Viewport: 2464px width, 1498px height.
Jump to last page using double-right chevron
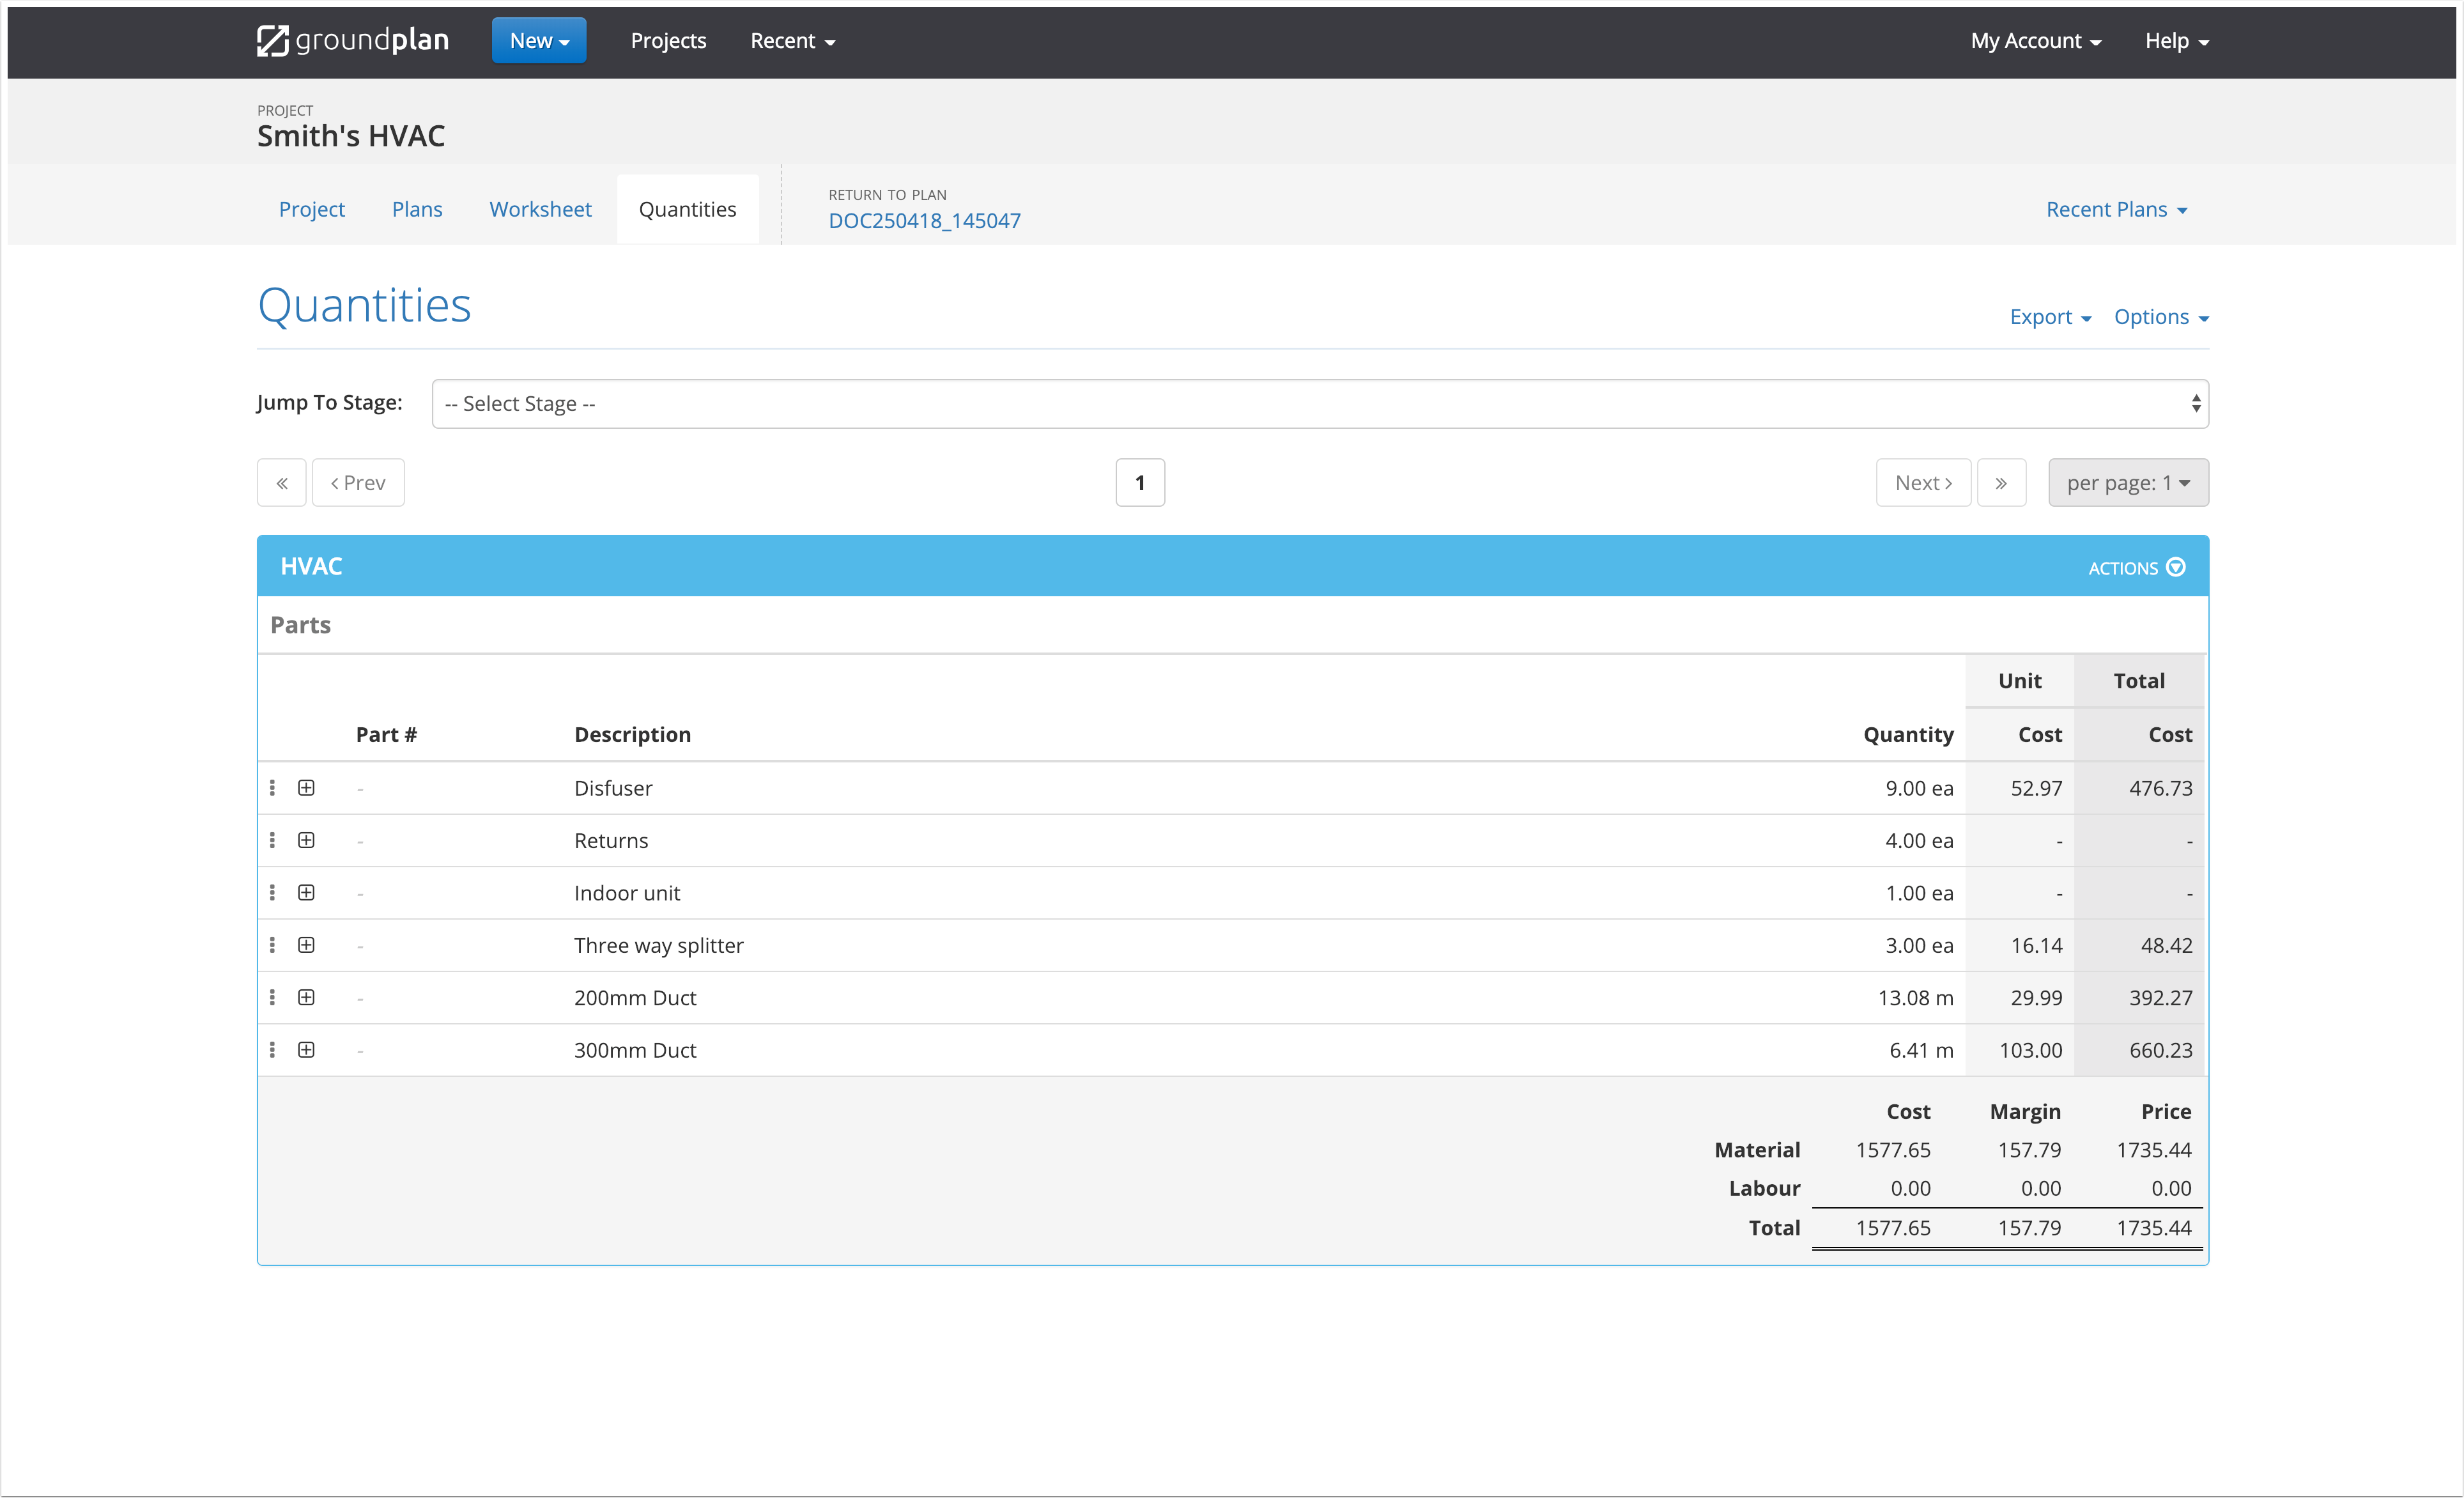(2002, 482)
